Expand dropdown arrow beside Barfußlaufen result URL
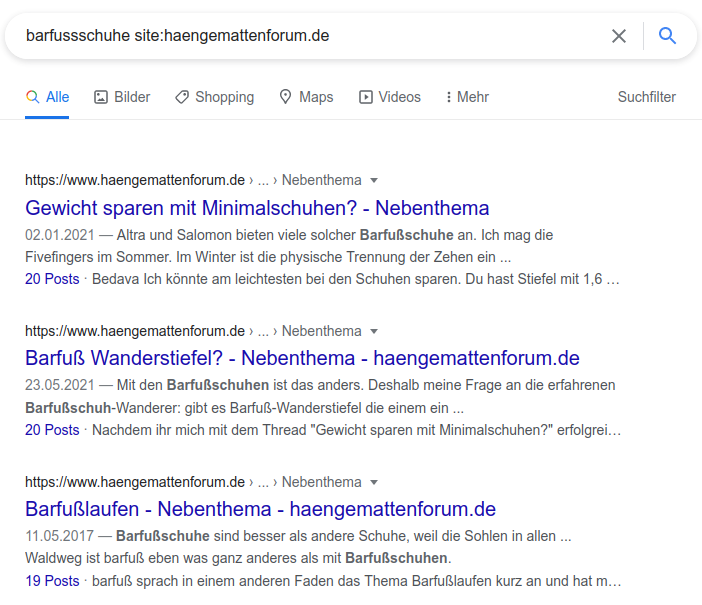Viewport: 702px width, 605px height. click(x=374, y=482)
